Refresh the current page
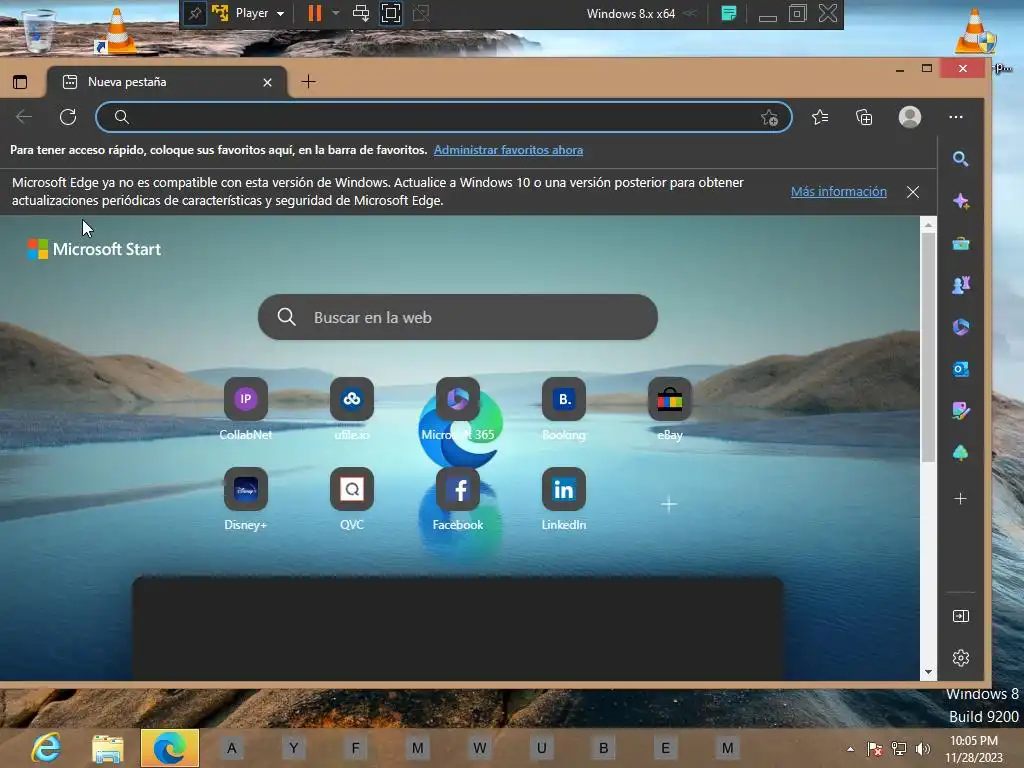 tap(68, 117)
